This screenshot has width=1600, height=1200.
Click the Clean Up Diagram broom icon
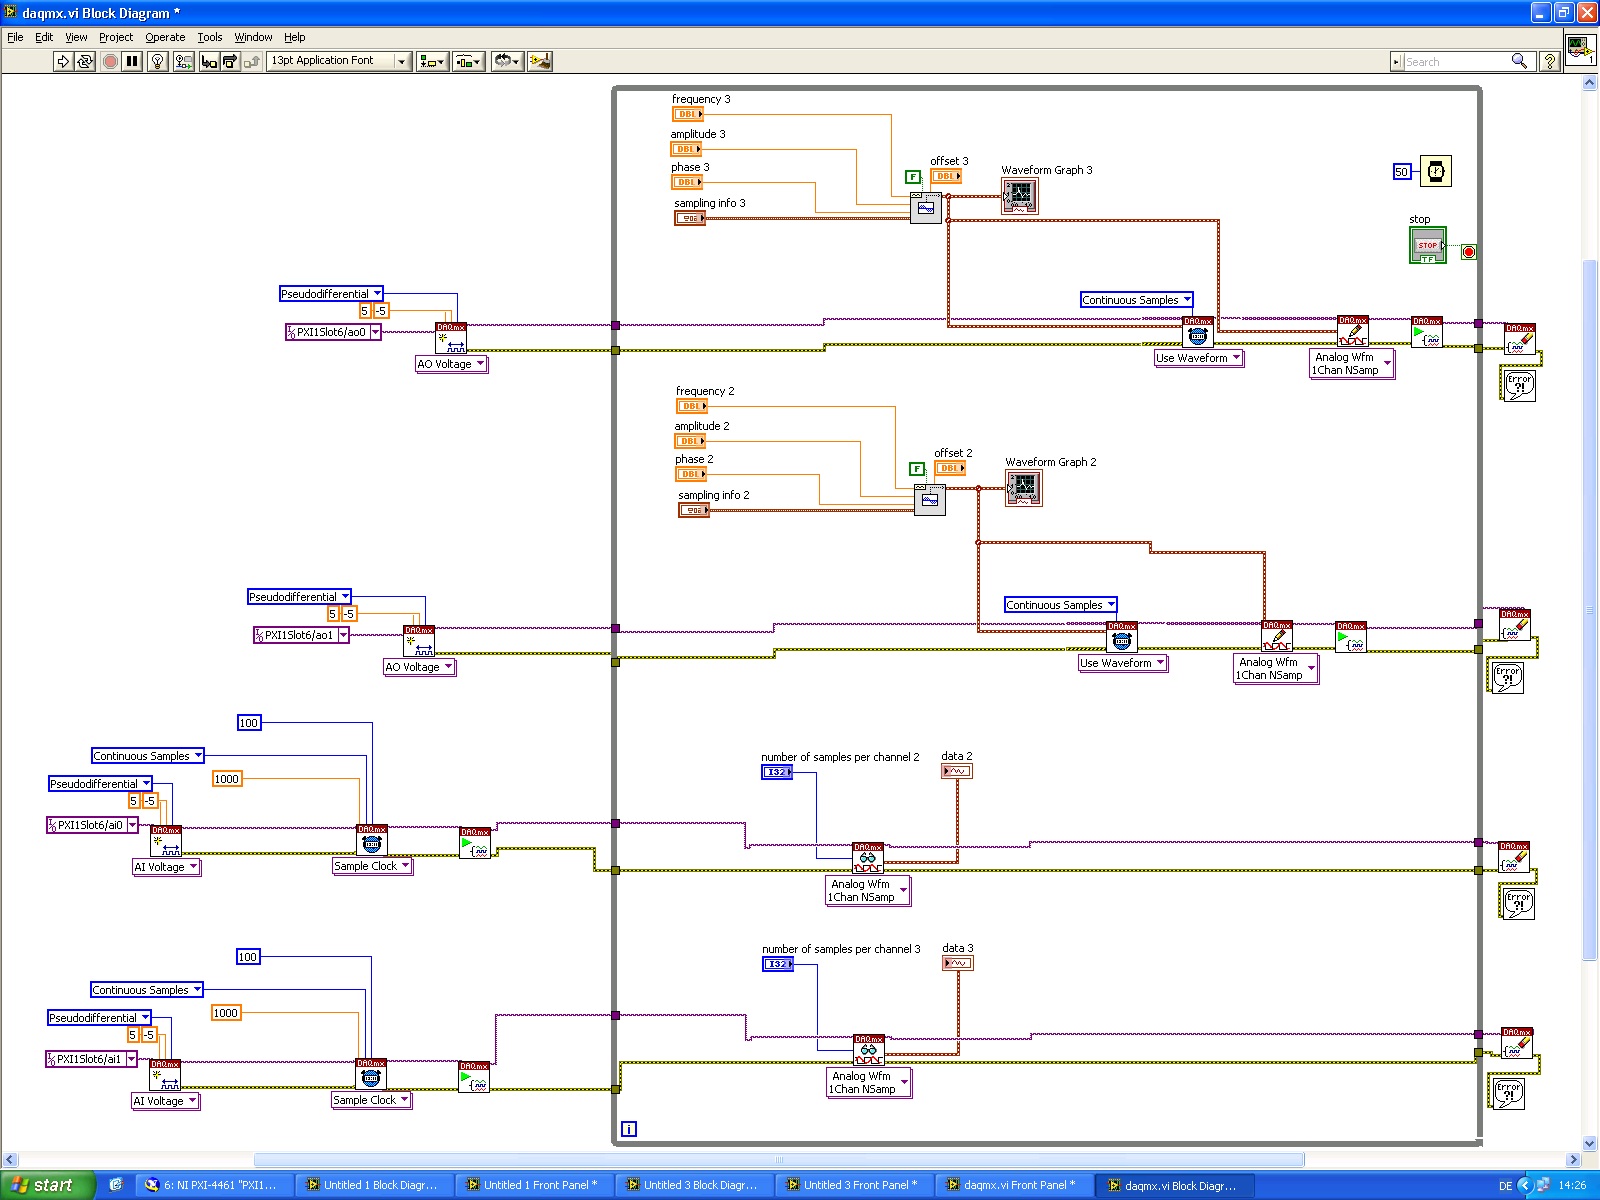[540, 61]
